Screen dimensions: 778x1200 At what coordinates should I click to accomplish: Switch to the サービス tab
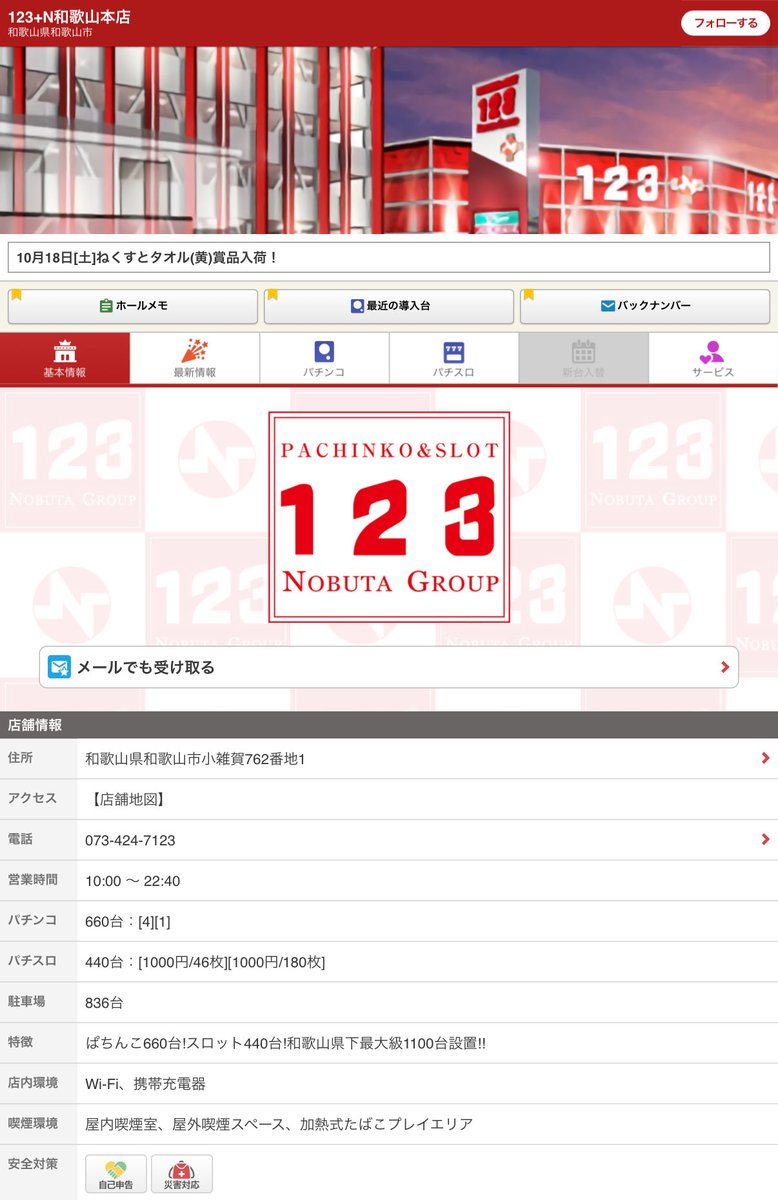(713, 358)
